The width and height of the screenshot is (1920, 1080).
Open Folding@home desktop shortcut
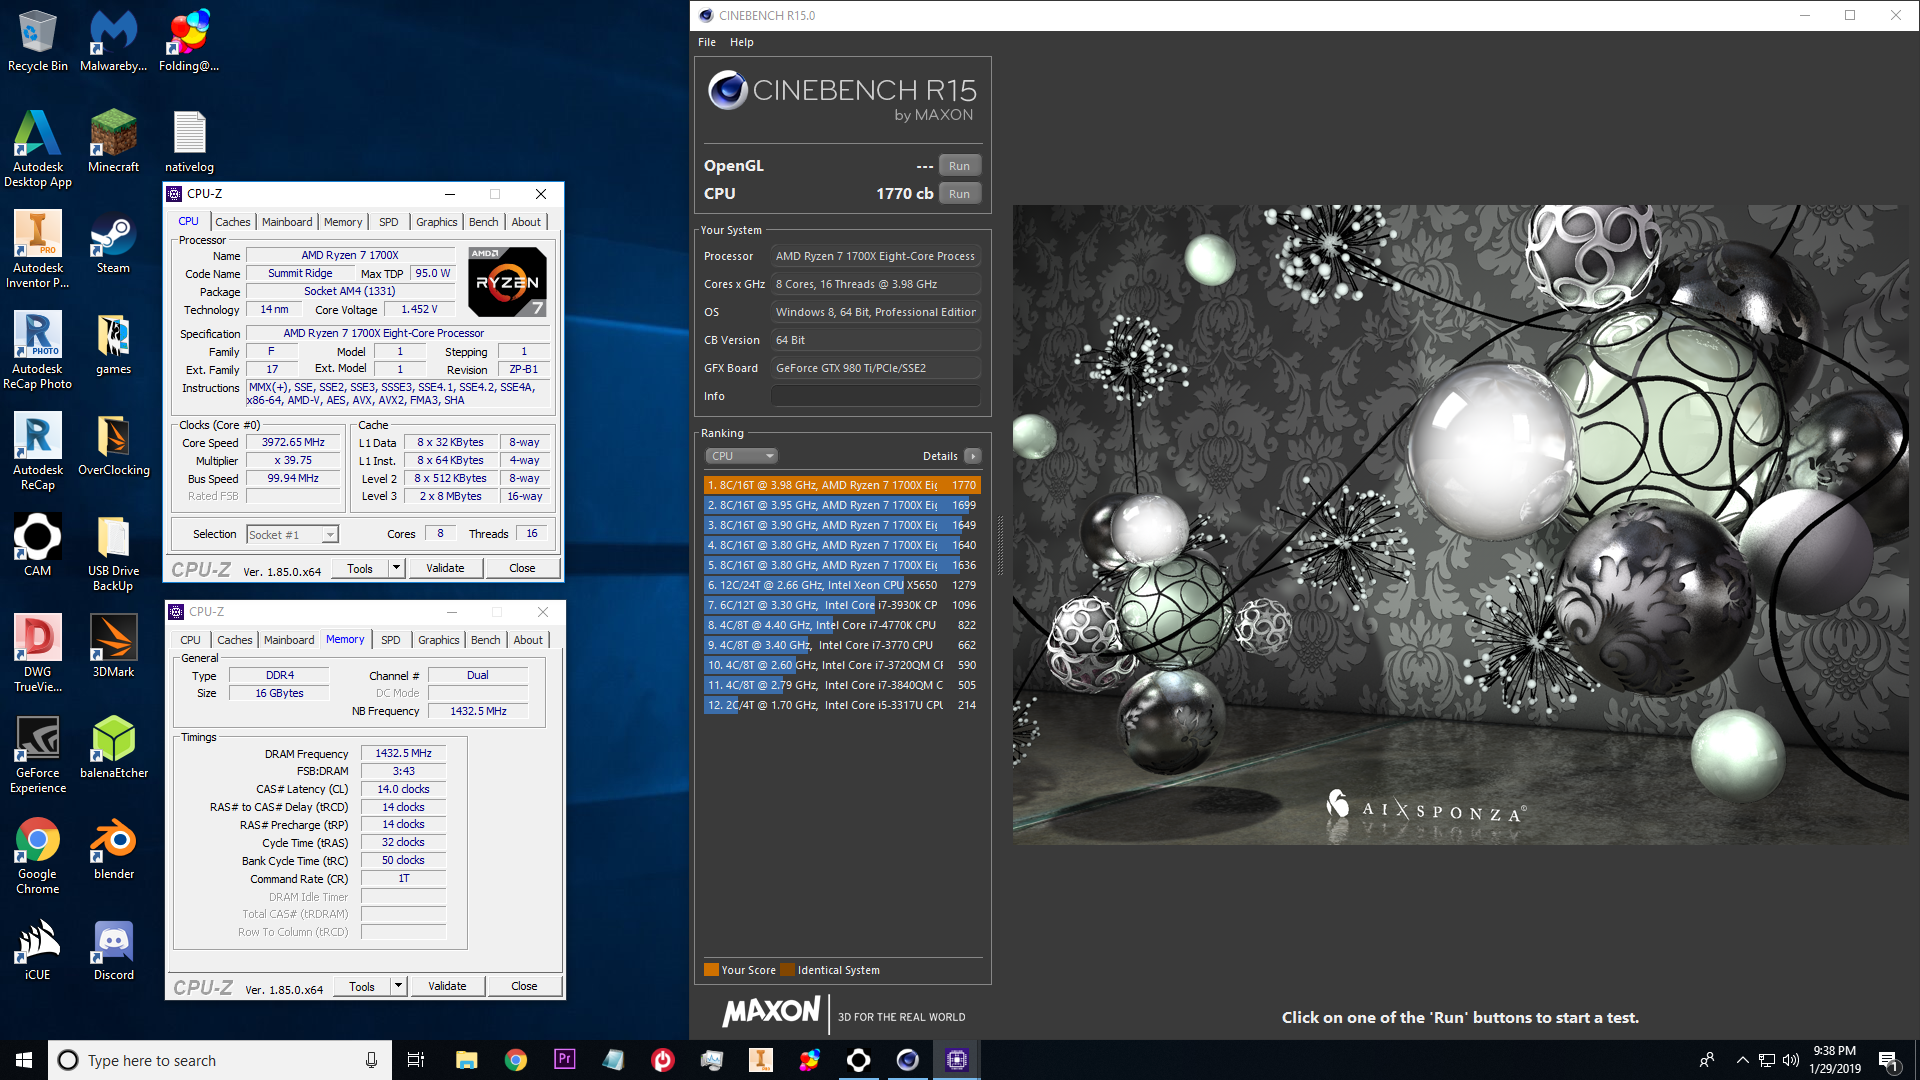click(189, 40)
